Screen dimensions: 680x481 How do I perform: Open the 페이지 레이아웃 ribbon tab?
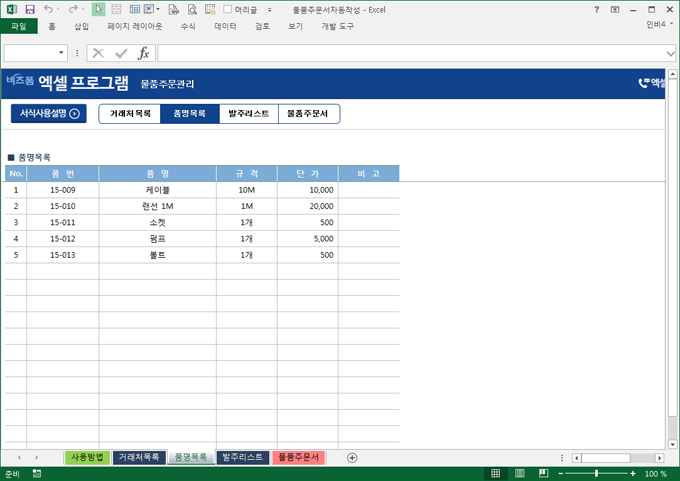[135, 26]
